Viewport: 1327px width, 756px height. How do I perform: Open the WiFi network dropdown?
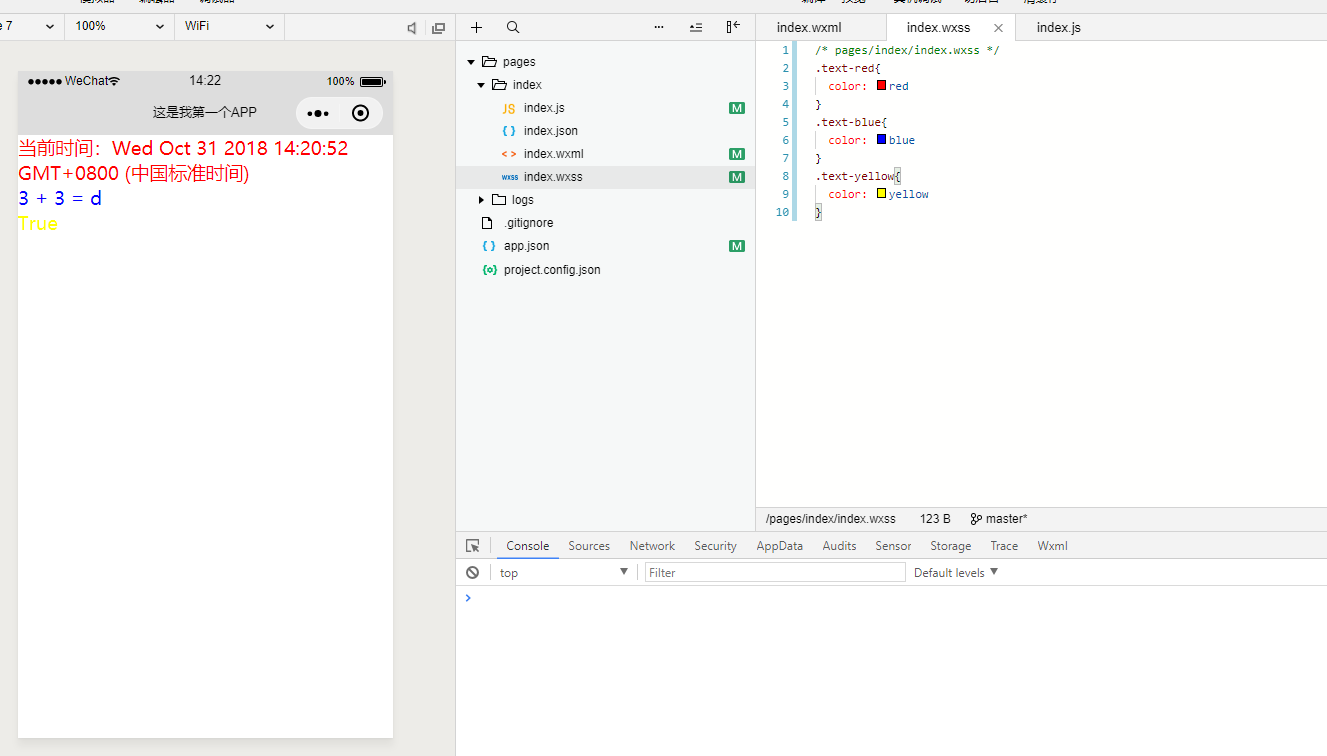229,27
